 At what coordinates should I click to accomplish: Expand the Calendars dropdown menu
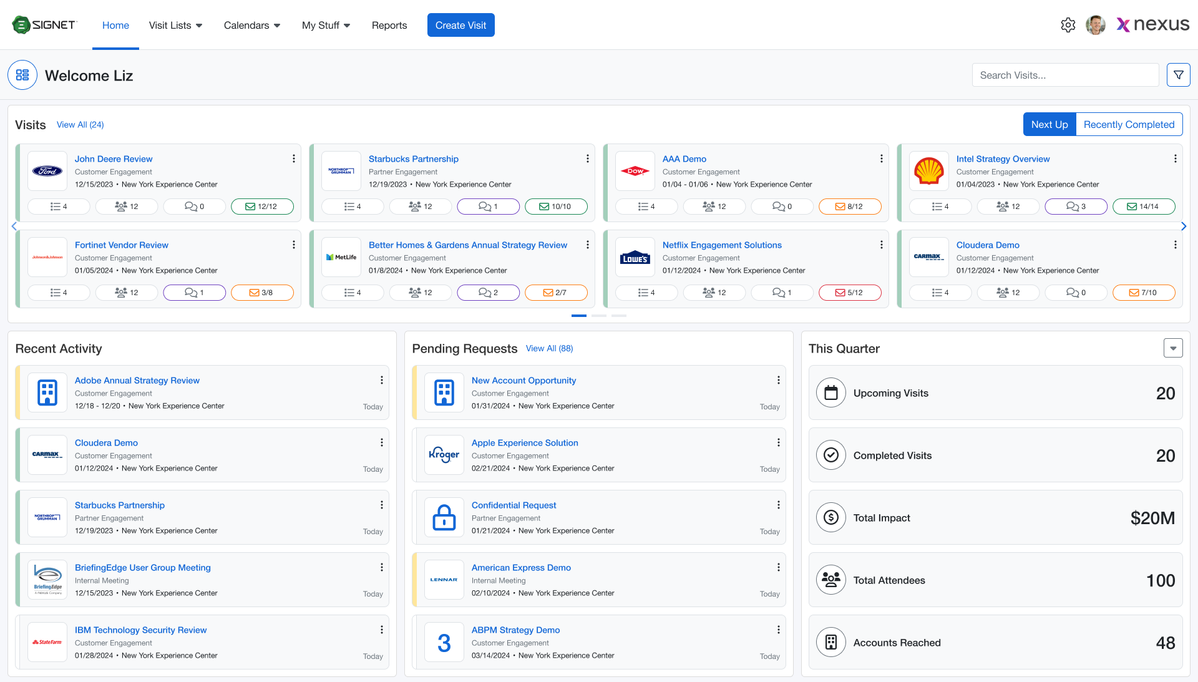click(251, 25)
